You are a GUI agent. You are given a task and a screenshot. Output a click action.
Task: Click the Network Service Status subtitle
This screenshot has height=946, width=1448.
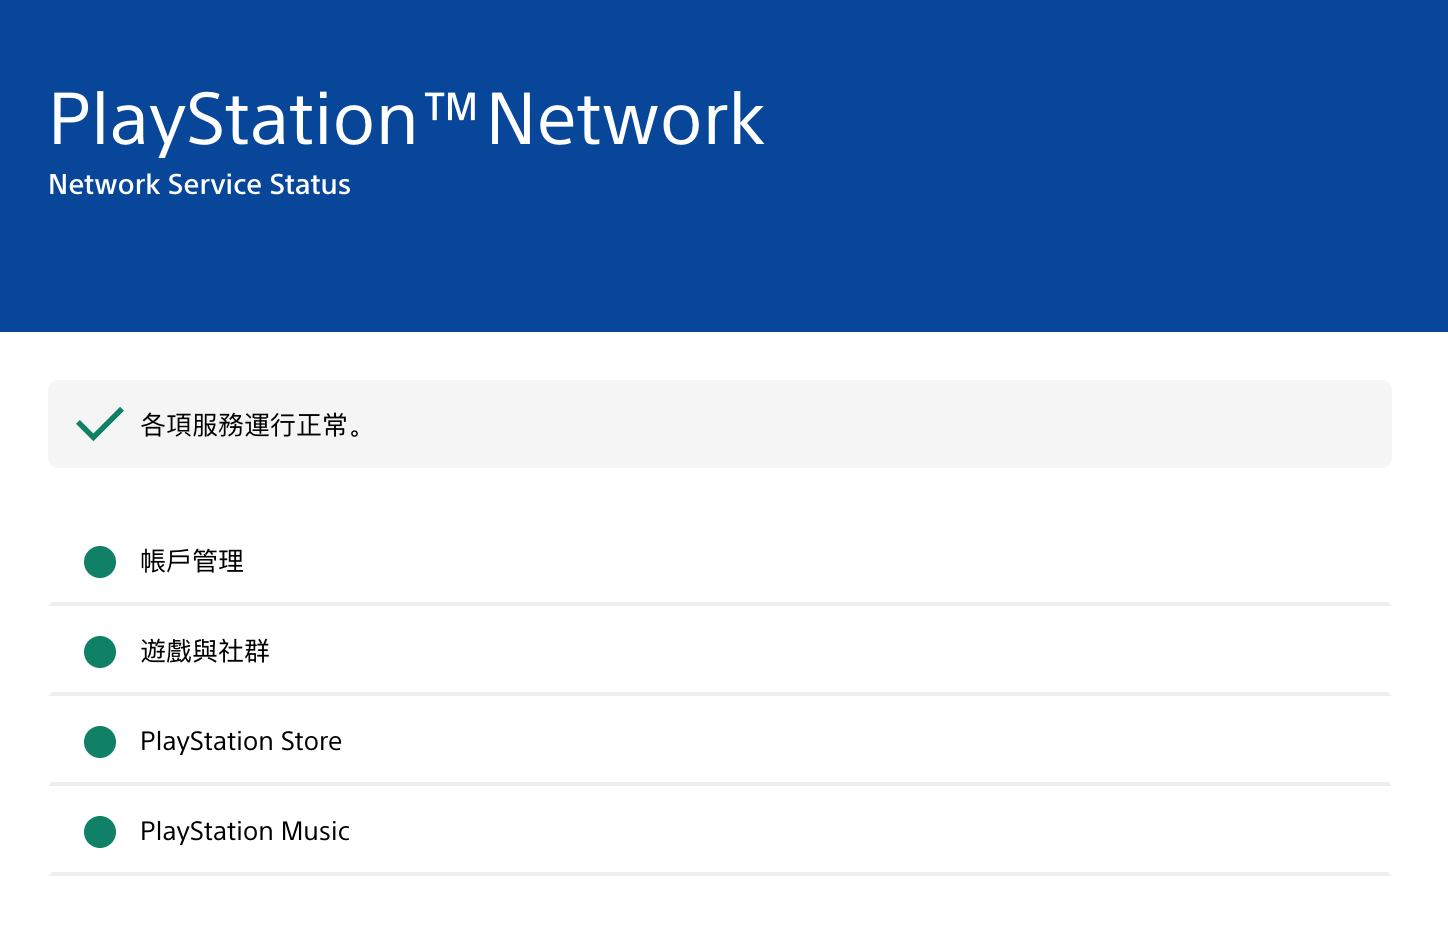pos(199,185)
